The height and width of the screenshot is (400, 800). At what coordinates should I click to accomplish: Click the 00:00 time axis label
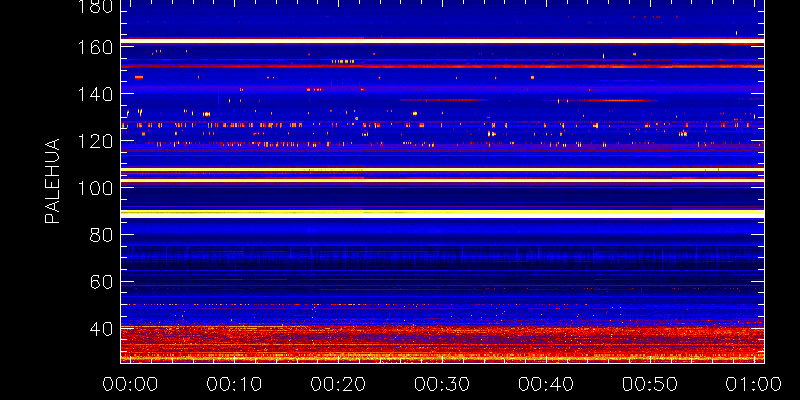pos(130,384)
